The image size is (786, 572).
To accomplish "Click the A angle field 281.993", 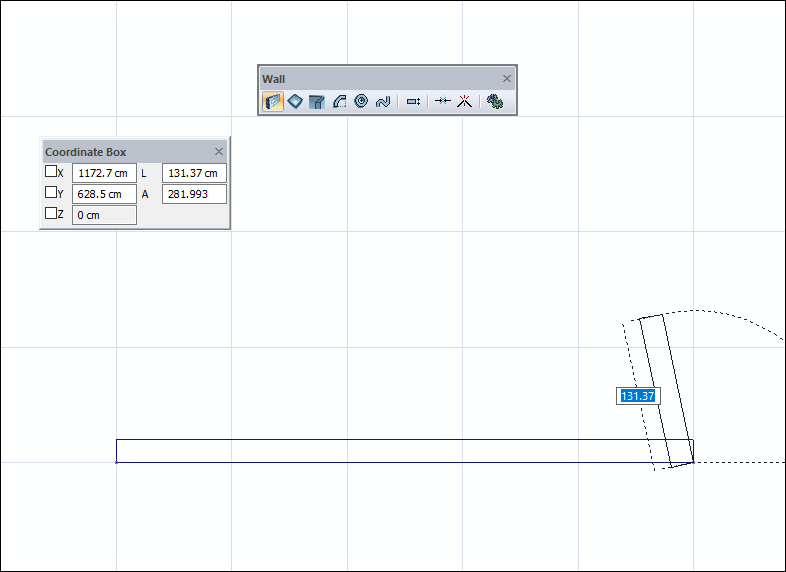I will point(194,194).
